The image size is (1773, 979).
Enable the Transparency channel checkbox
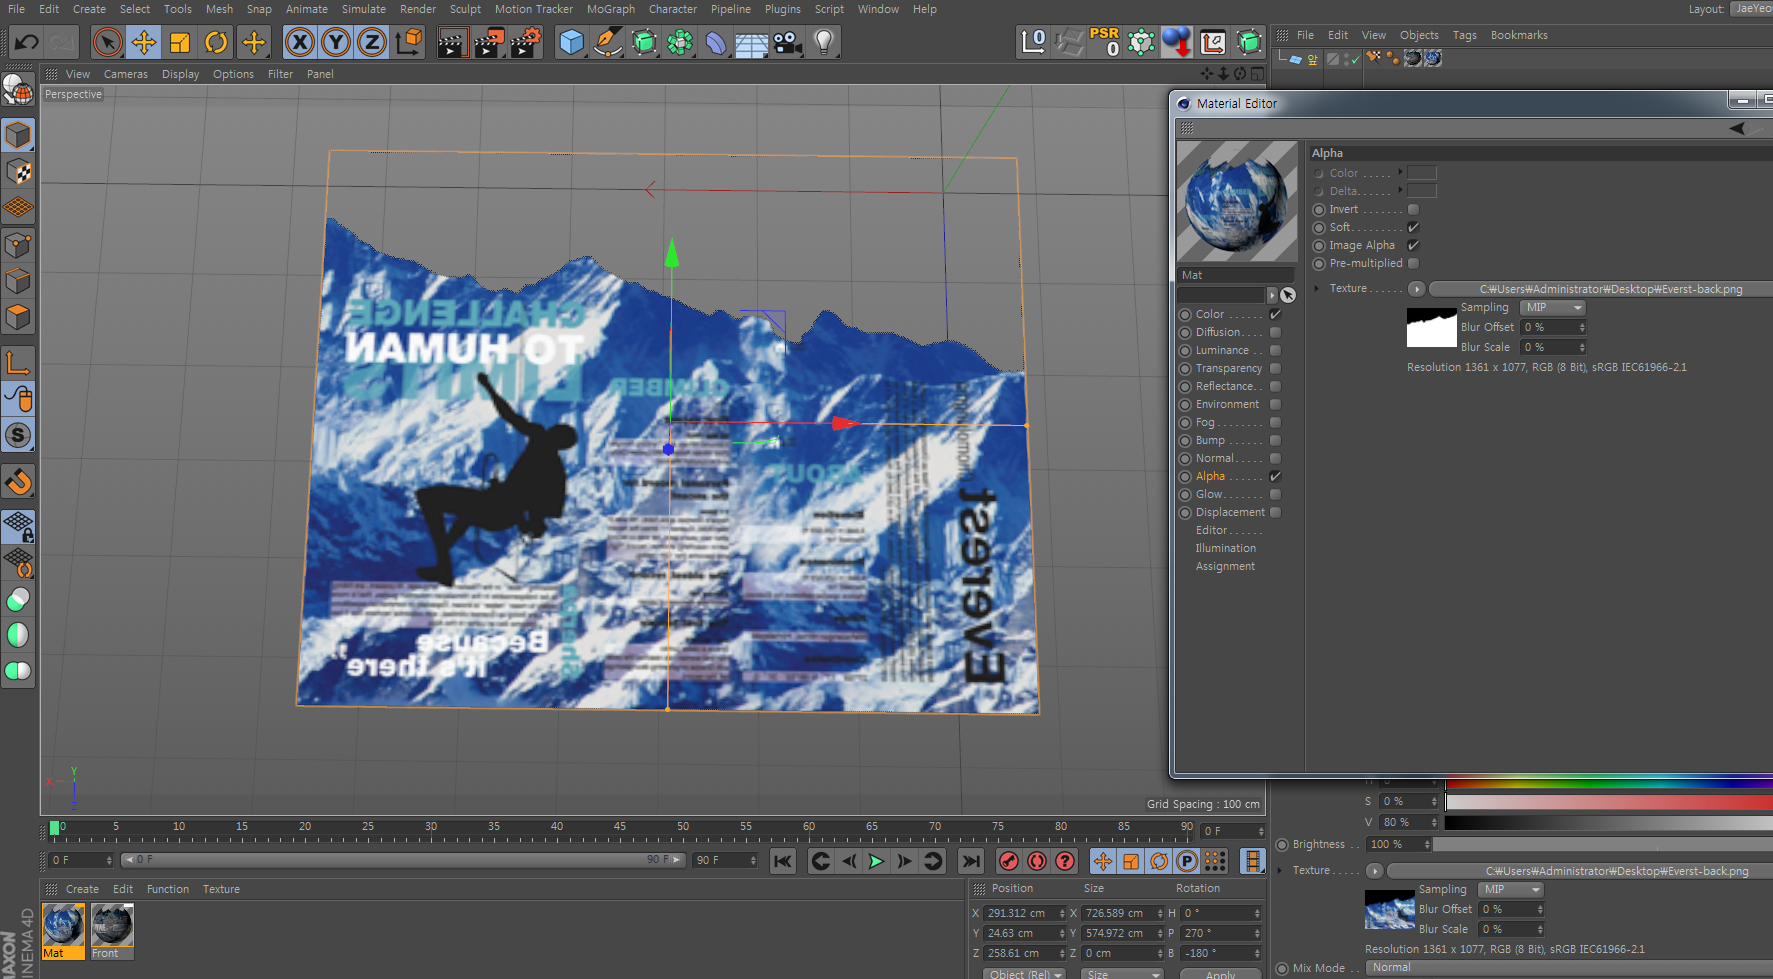(1275, 368)
